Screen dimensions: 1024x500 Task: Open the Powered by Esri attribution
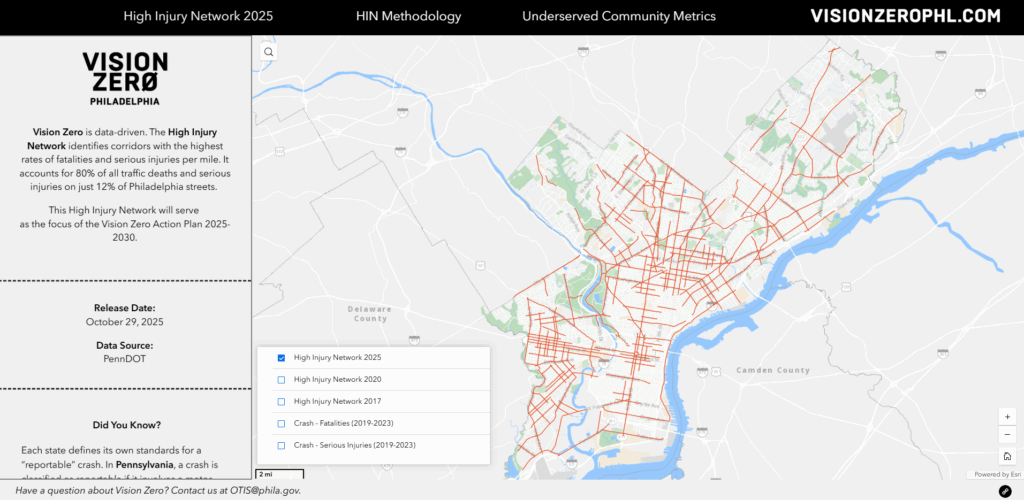coord(996,474)
